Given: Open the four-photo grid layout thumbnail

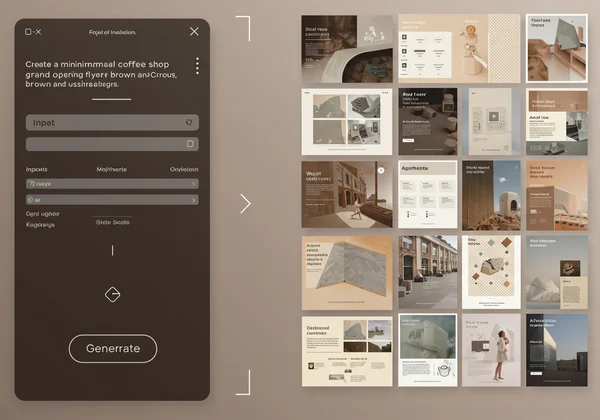Looking at the screenshot, I should click(347, 122).
